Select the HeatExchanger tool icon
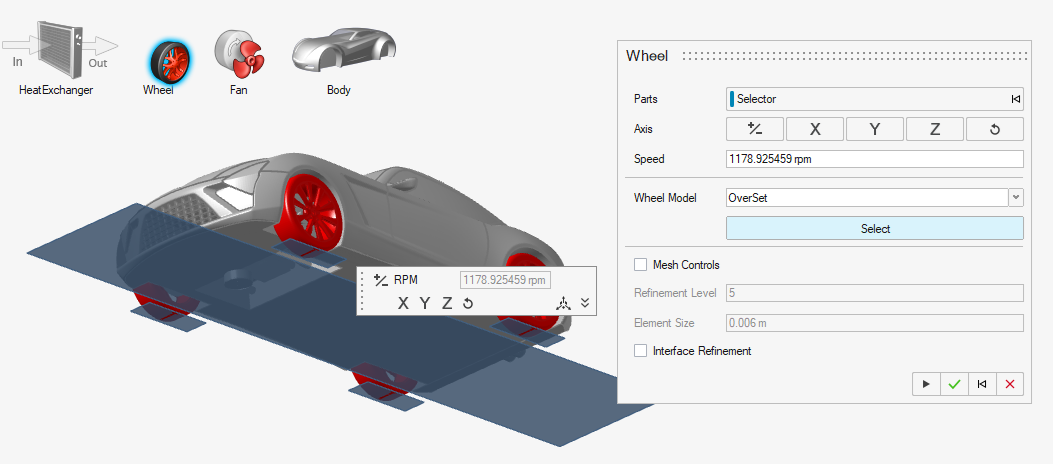The width and height of the screenshot is (1053, 464). (56, 52)
